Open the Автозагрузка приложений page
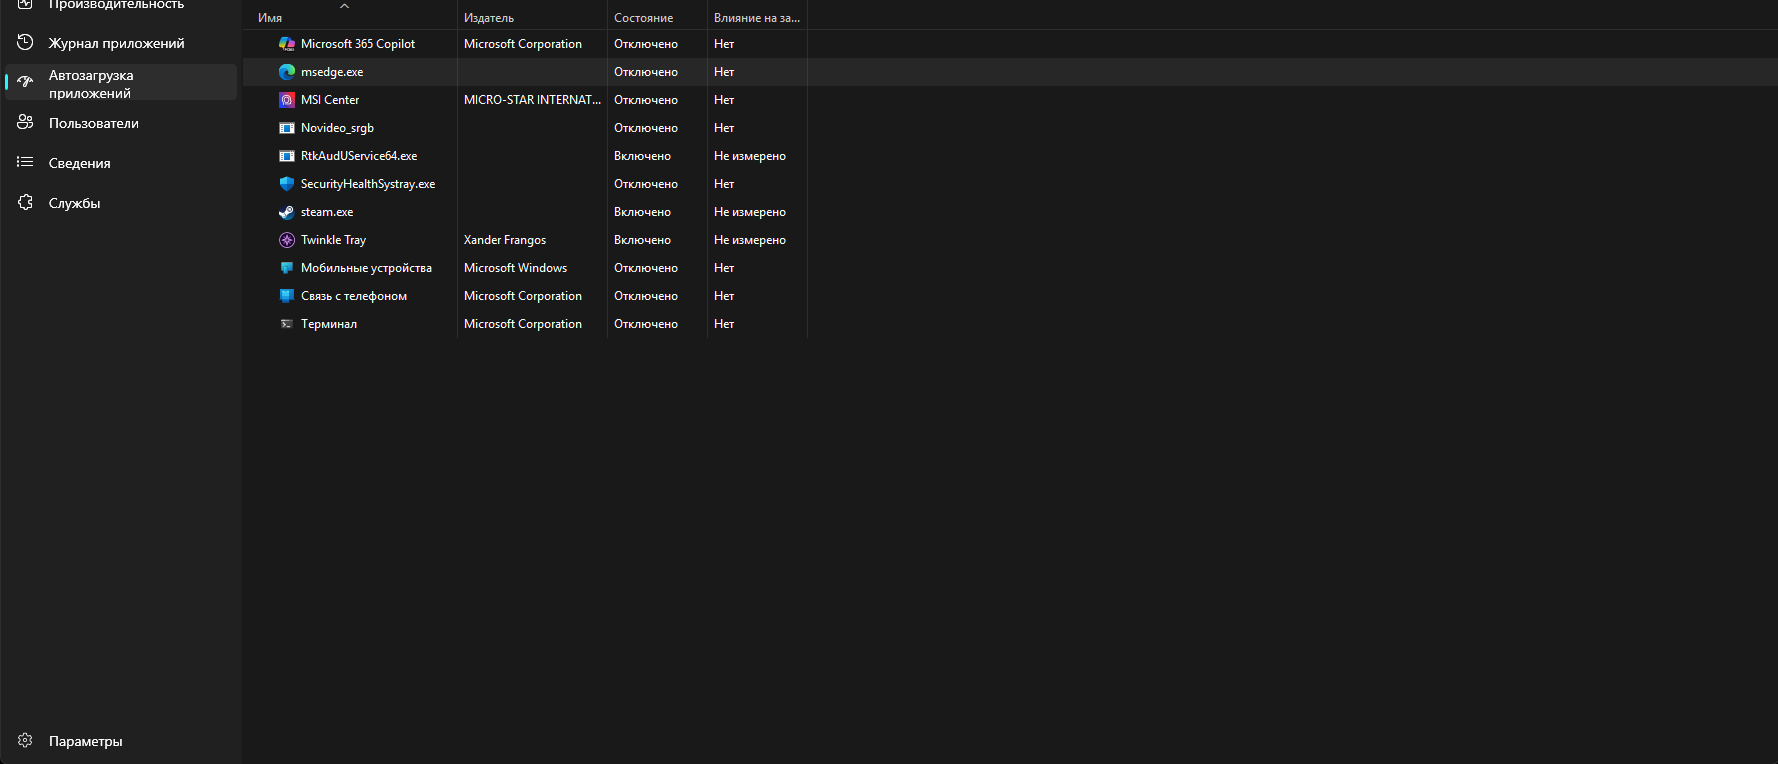Viewport: 1778px width, 764px height. click(121, 83)
